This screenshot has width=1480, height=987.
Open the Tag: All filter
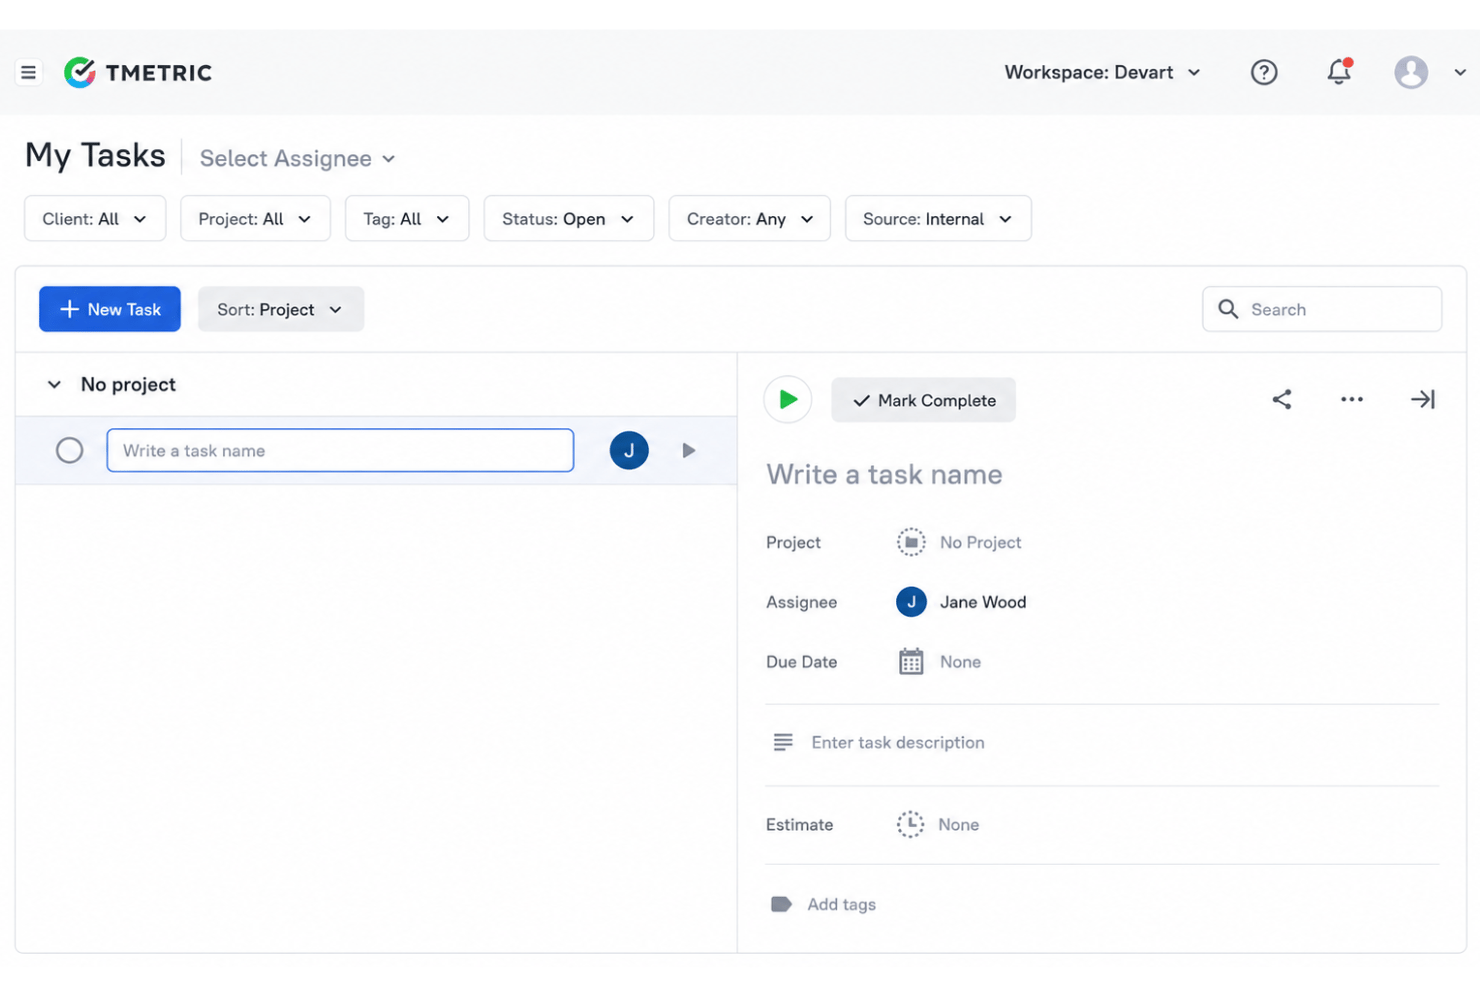pyautogui.click(x=407, y=218)
